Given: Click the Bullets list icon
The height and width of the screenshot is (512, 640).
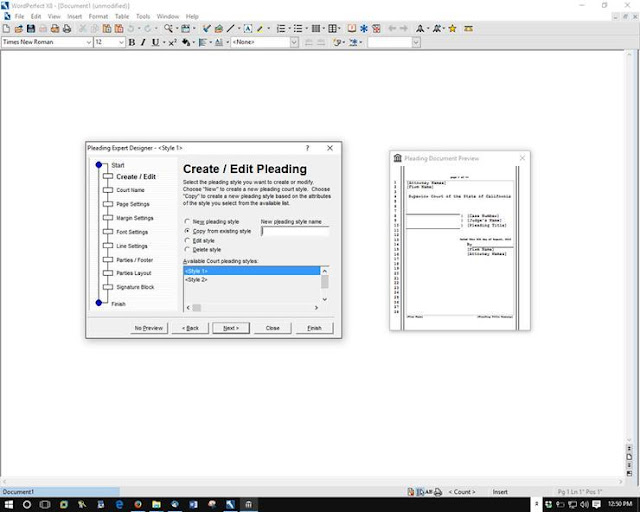Looking at the screenshot, I should [x=298, y=29].
